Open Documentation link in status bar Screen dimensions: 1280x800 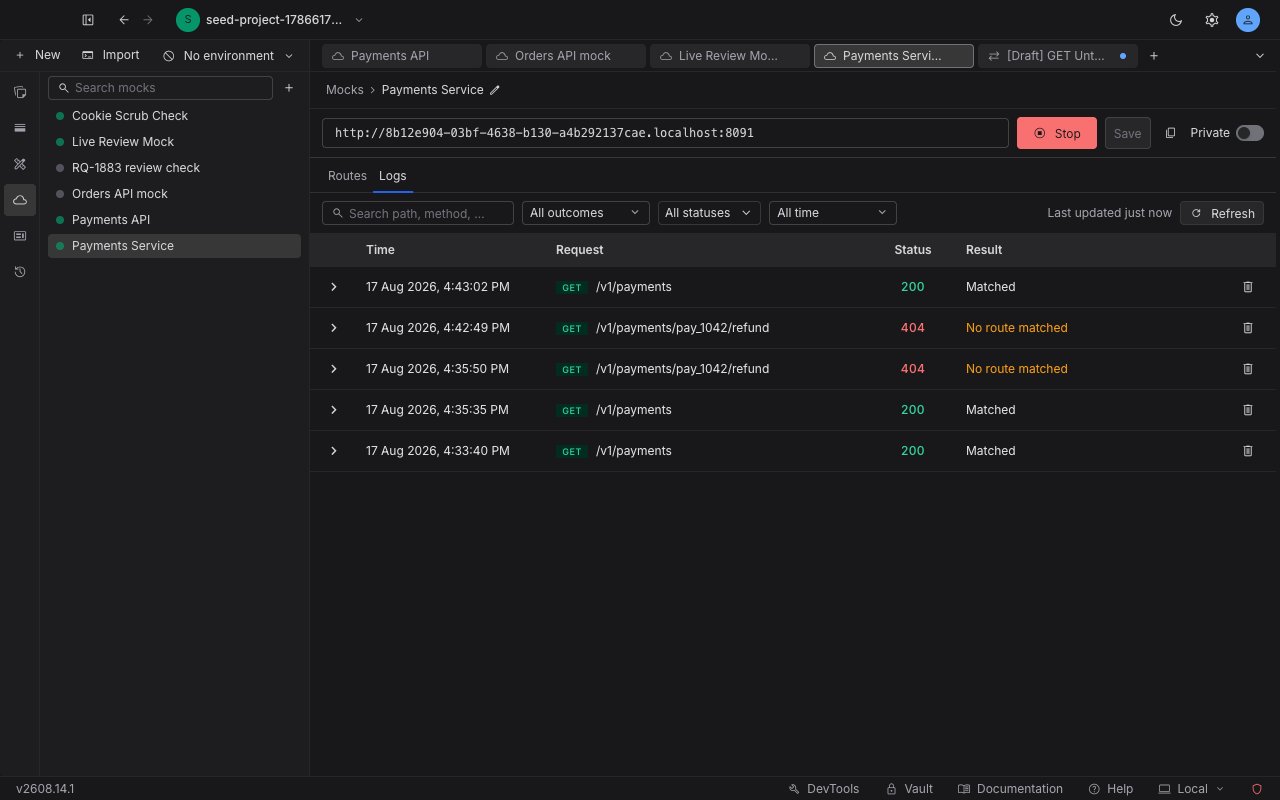click(x=1010, y=789)
